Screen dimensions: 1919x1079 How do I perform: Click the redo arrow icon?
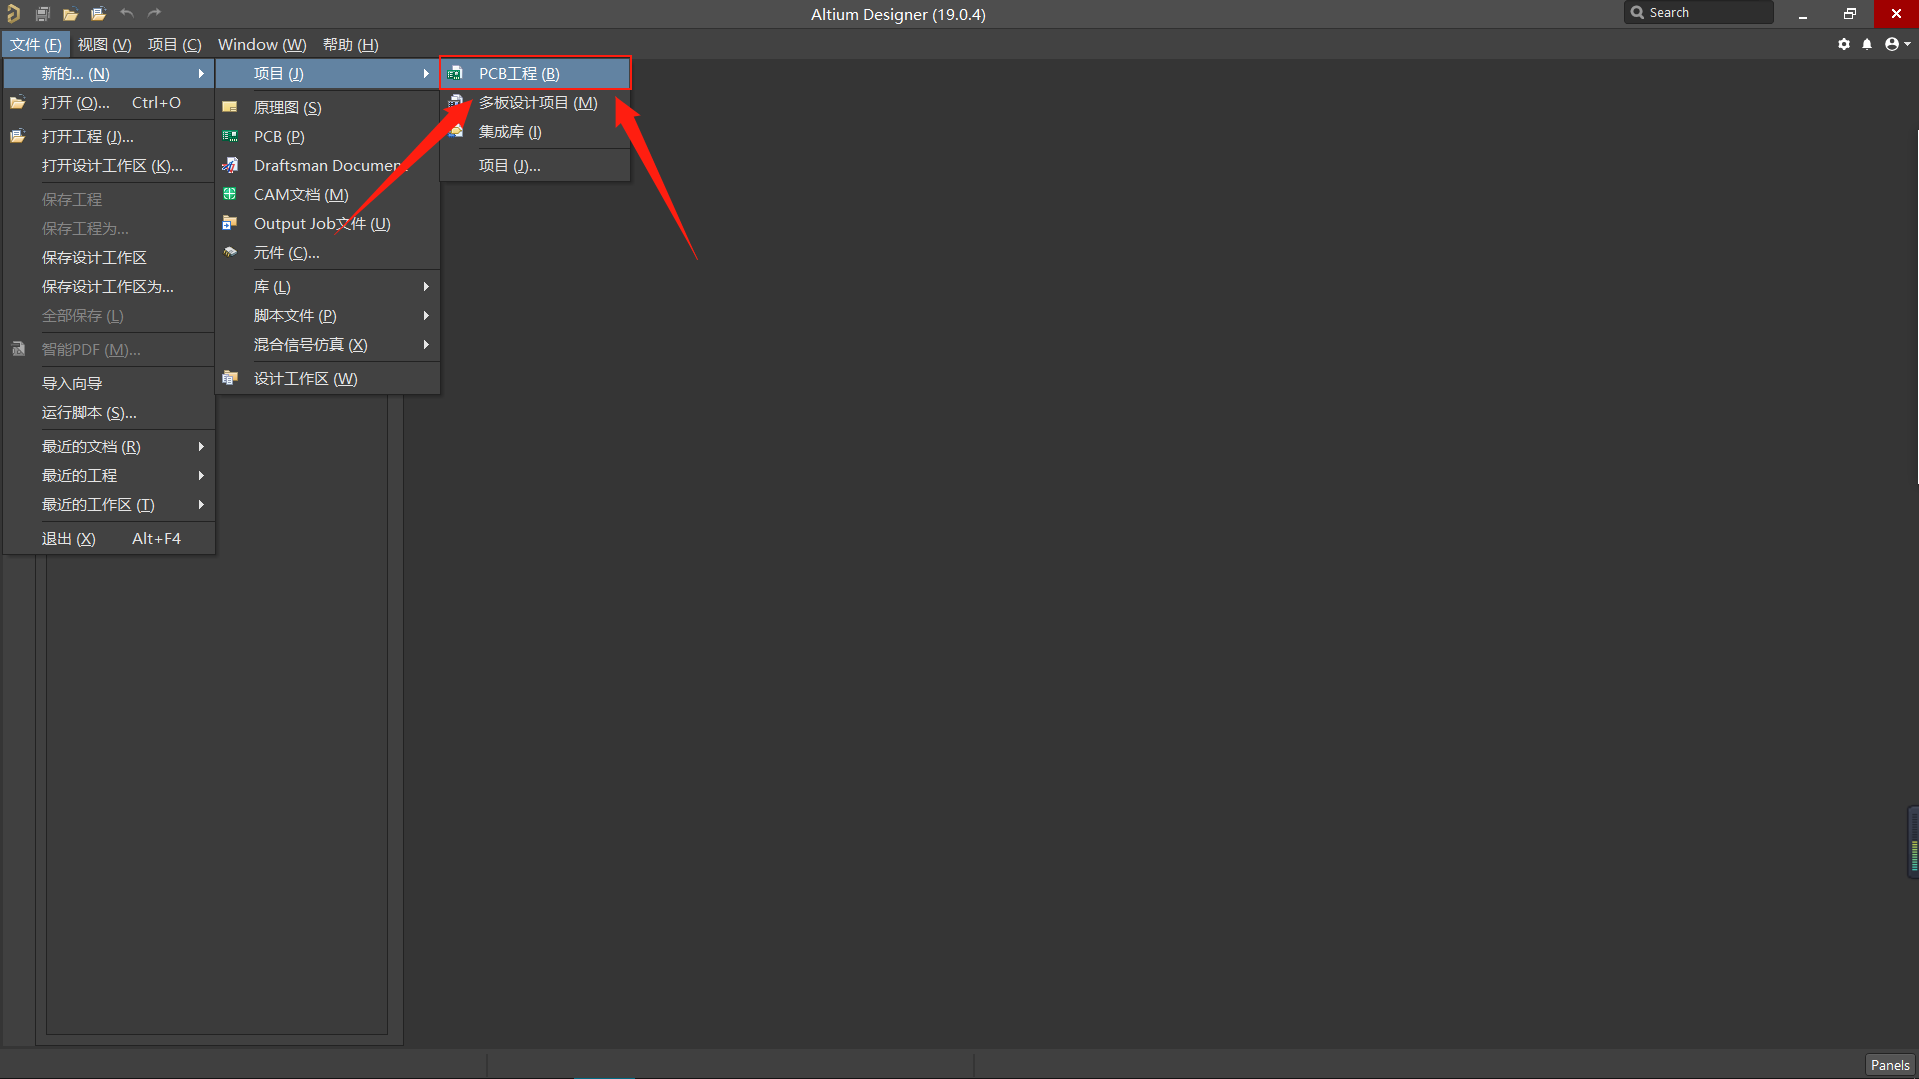click(154, 13)
